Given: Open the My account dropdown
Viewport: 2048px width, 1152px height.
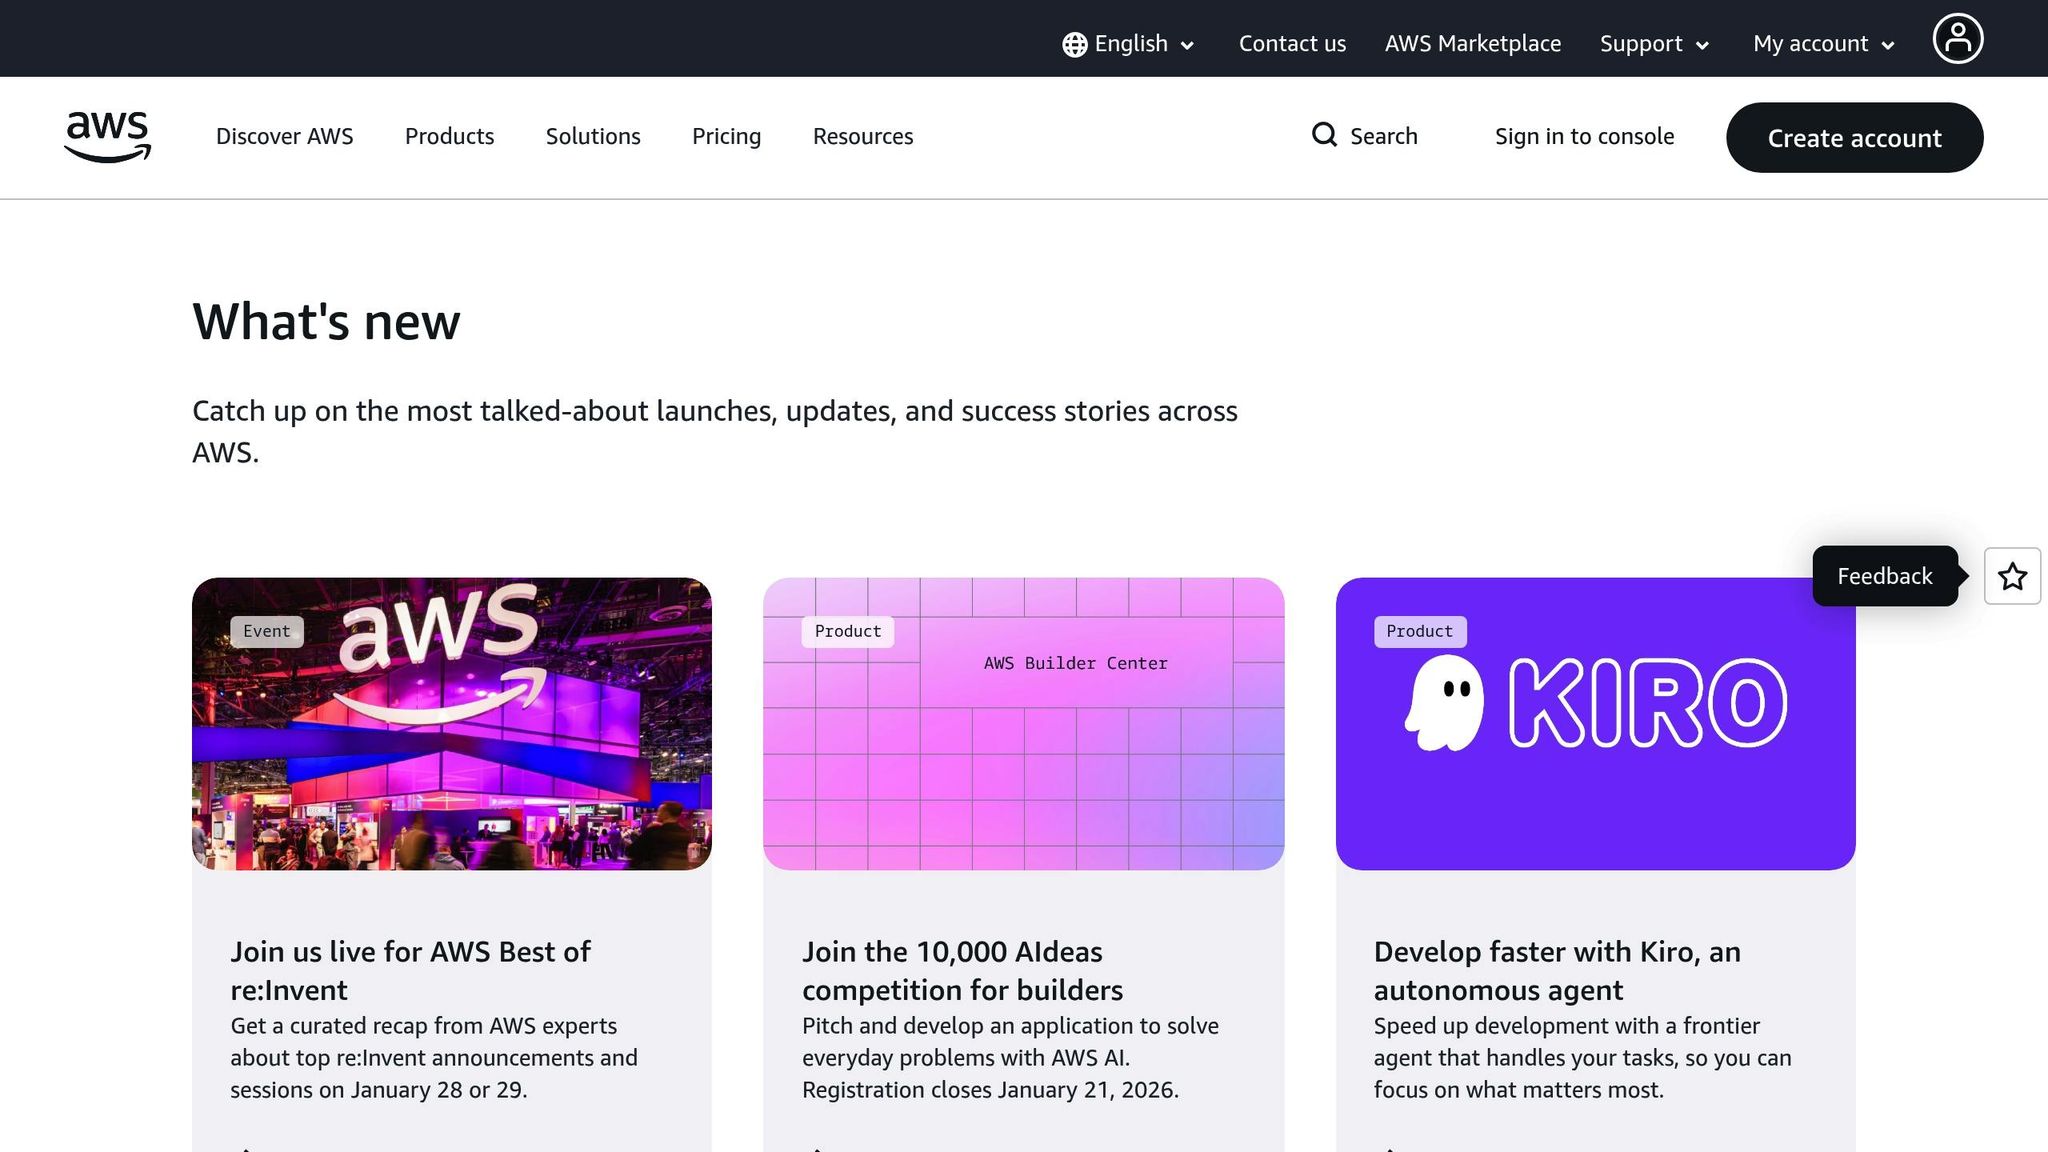Looking at the screenshot, I should pos(1823,44).
